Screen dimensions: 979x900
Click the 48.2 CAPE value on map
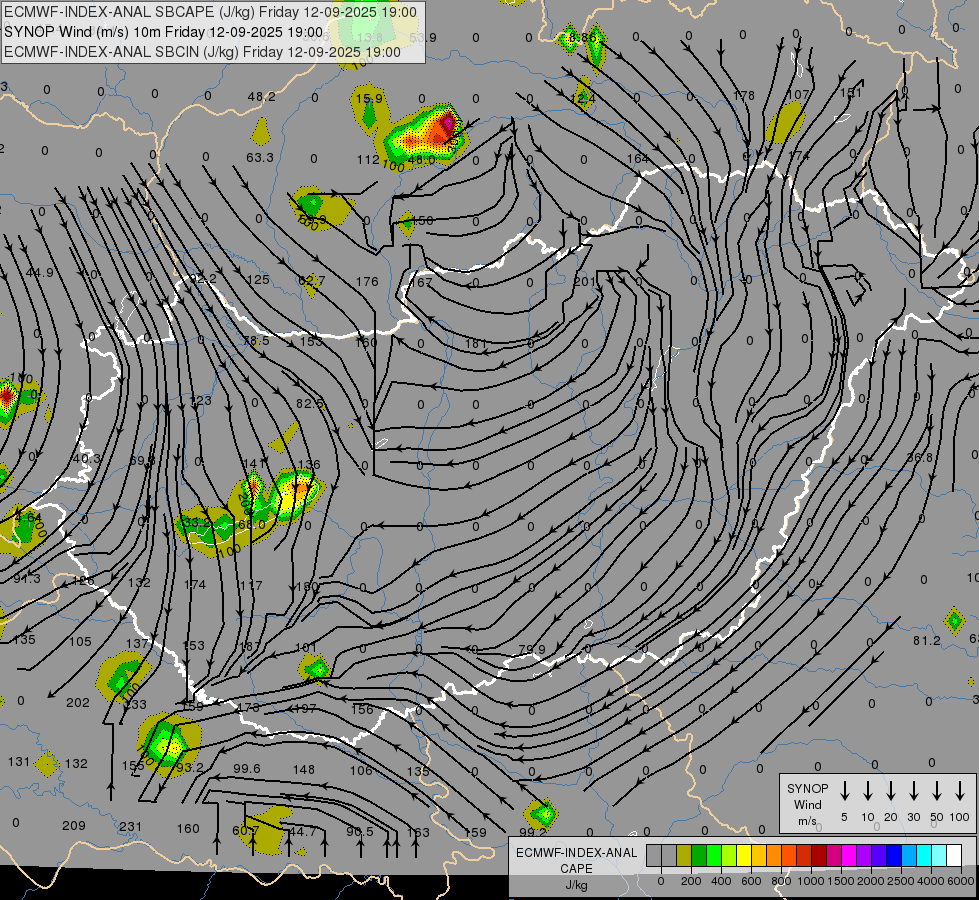(261, 97)
